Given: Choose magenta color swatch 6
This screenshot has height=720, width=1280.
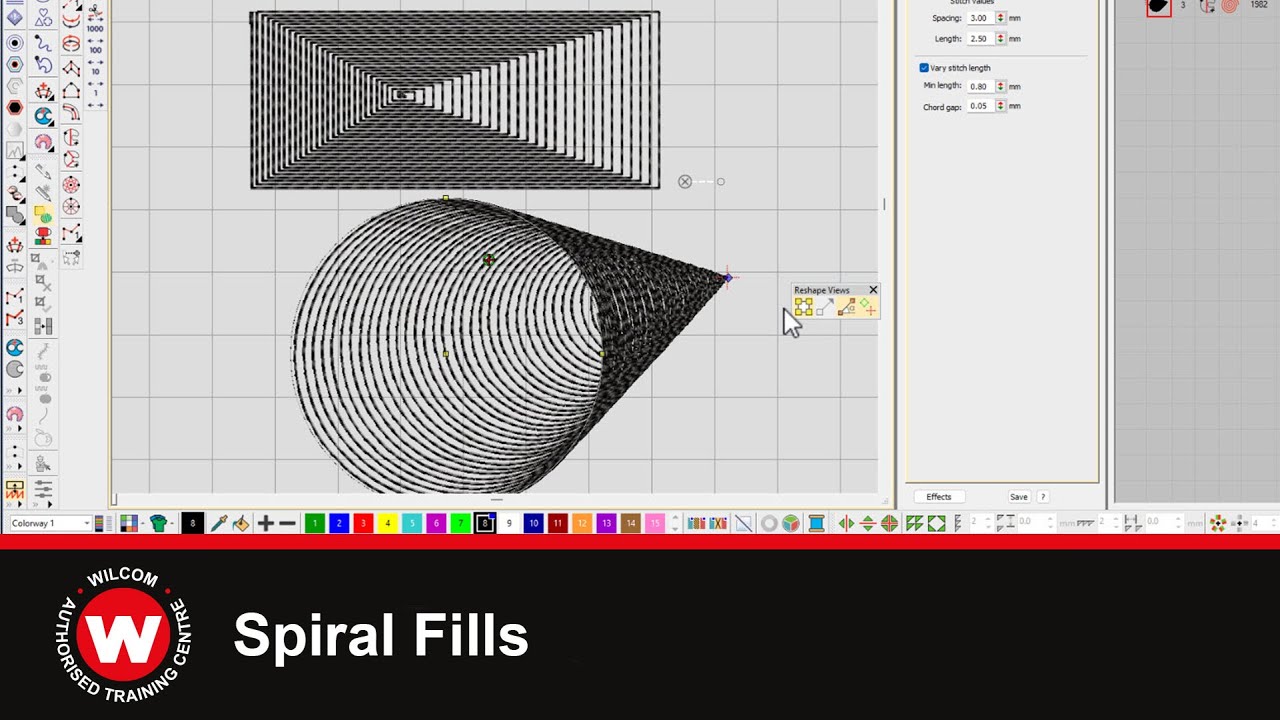Looking at the screenshot, I should [x=436, y=523].
